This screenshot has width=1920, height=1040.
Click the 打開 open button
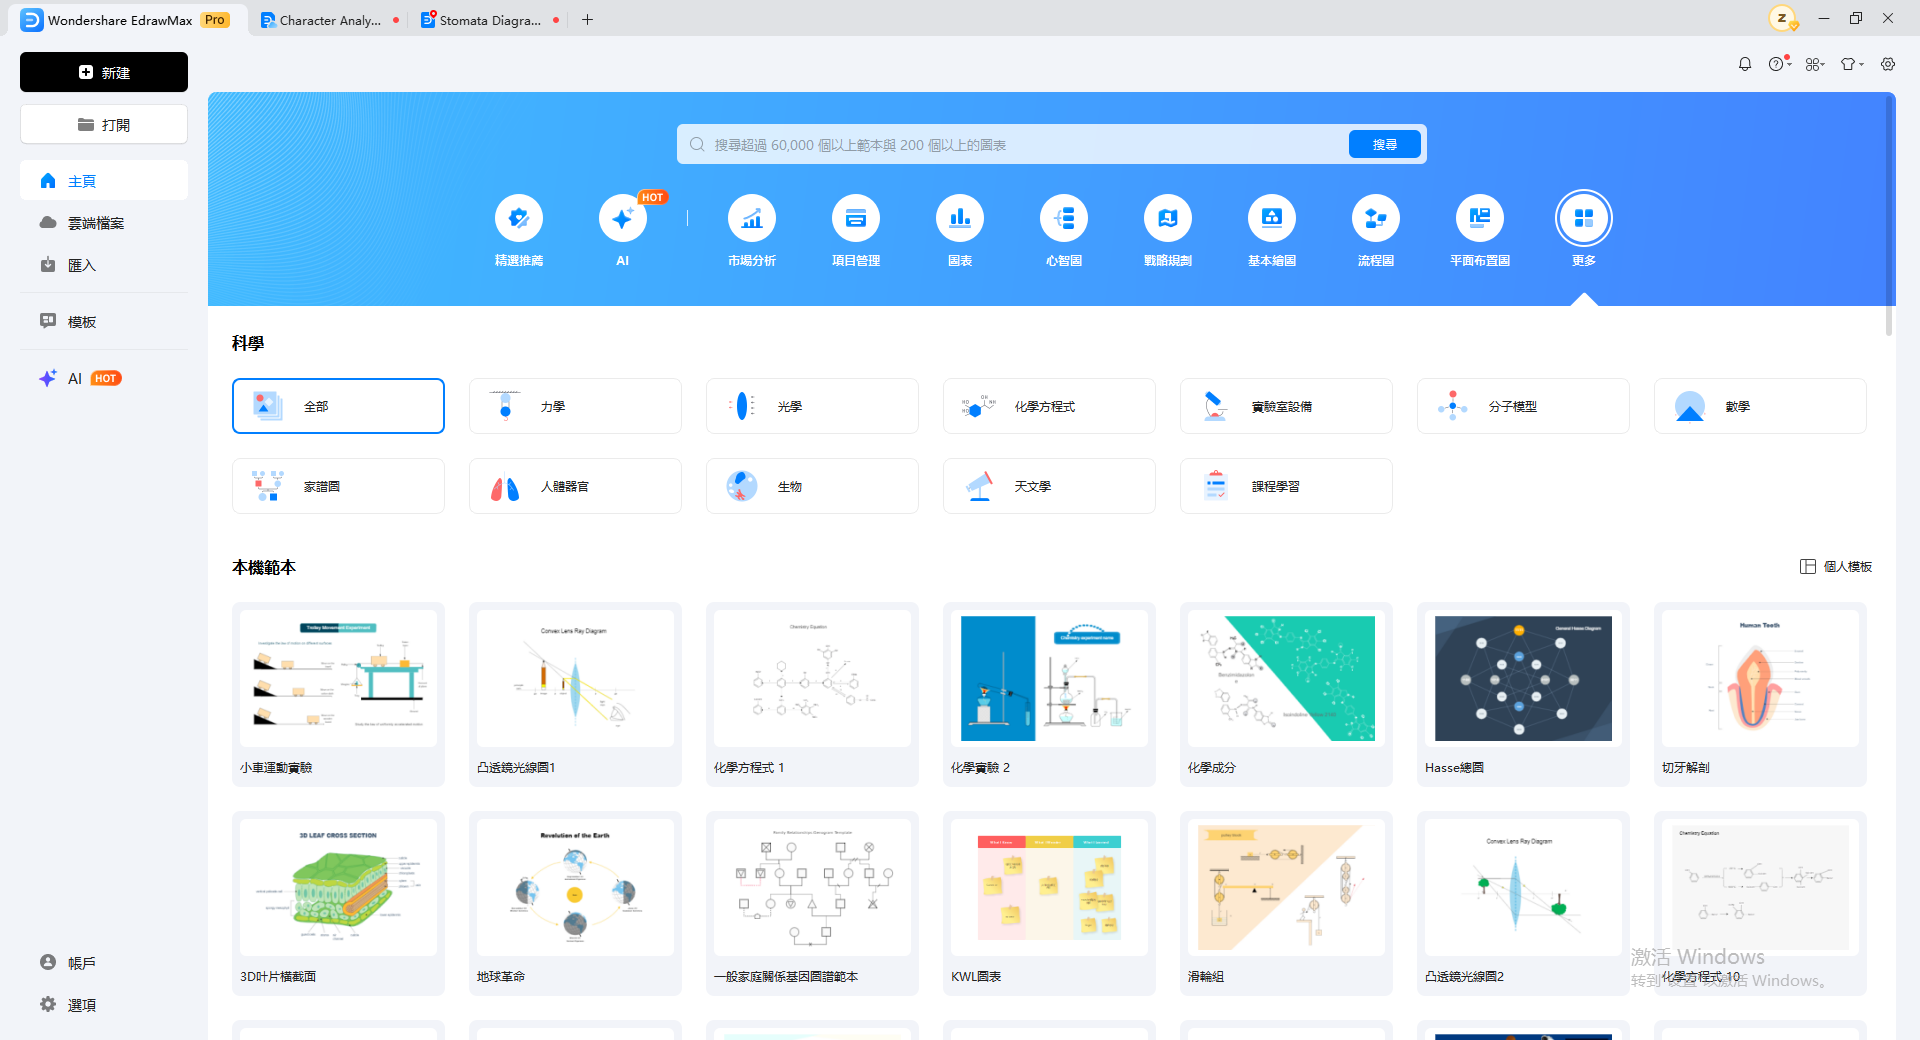pos(104,125)
